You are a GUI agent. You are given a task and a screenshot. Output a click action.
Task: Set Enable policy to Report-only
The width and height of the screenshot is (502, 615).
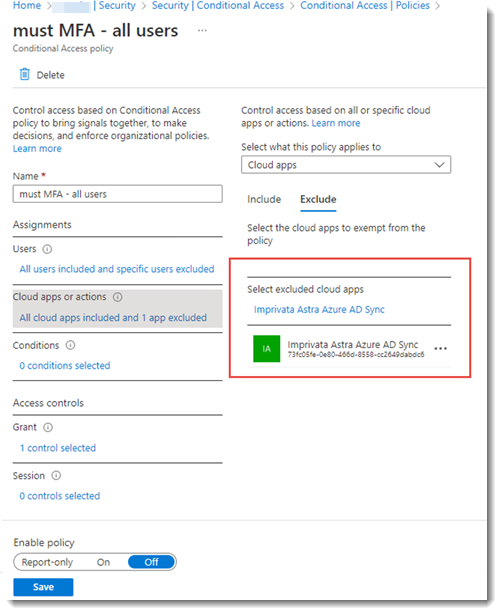[47, 562]
